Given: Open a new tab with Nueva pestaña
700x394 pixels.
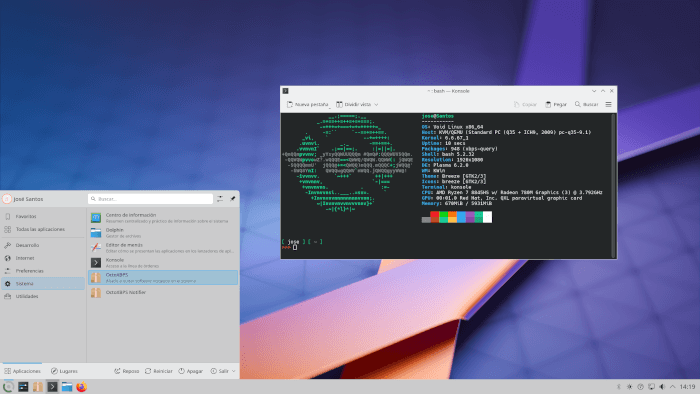Looking at the screenshot, I should coord(308,104).
